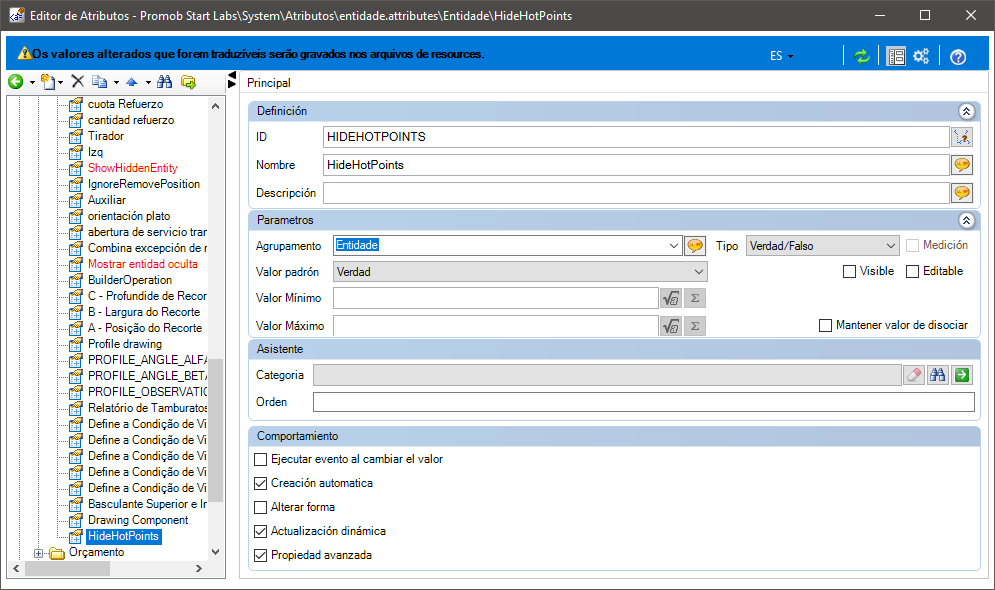The height and width of the screenshot is (590, 995).
Task: Click translation bubble icon next to Nombre field
Action: (962, 165)
